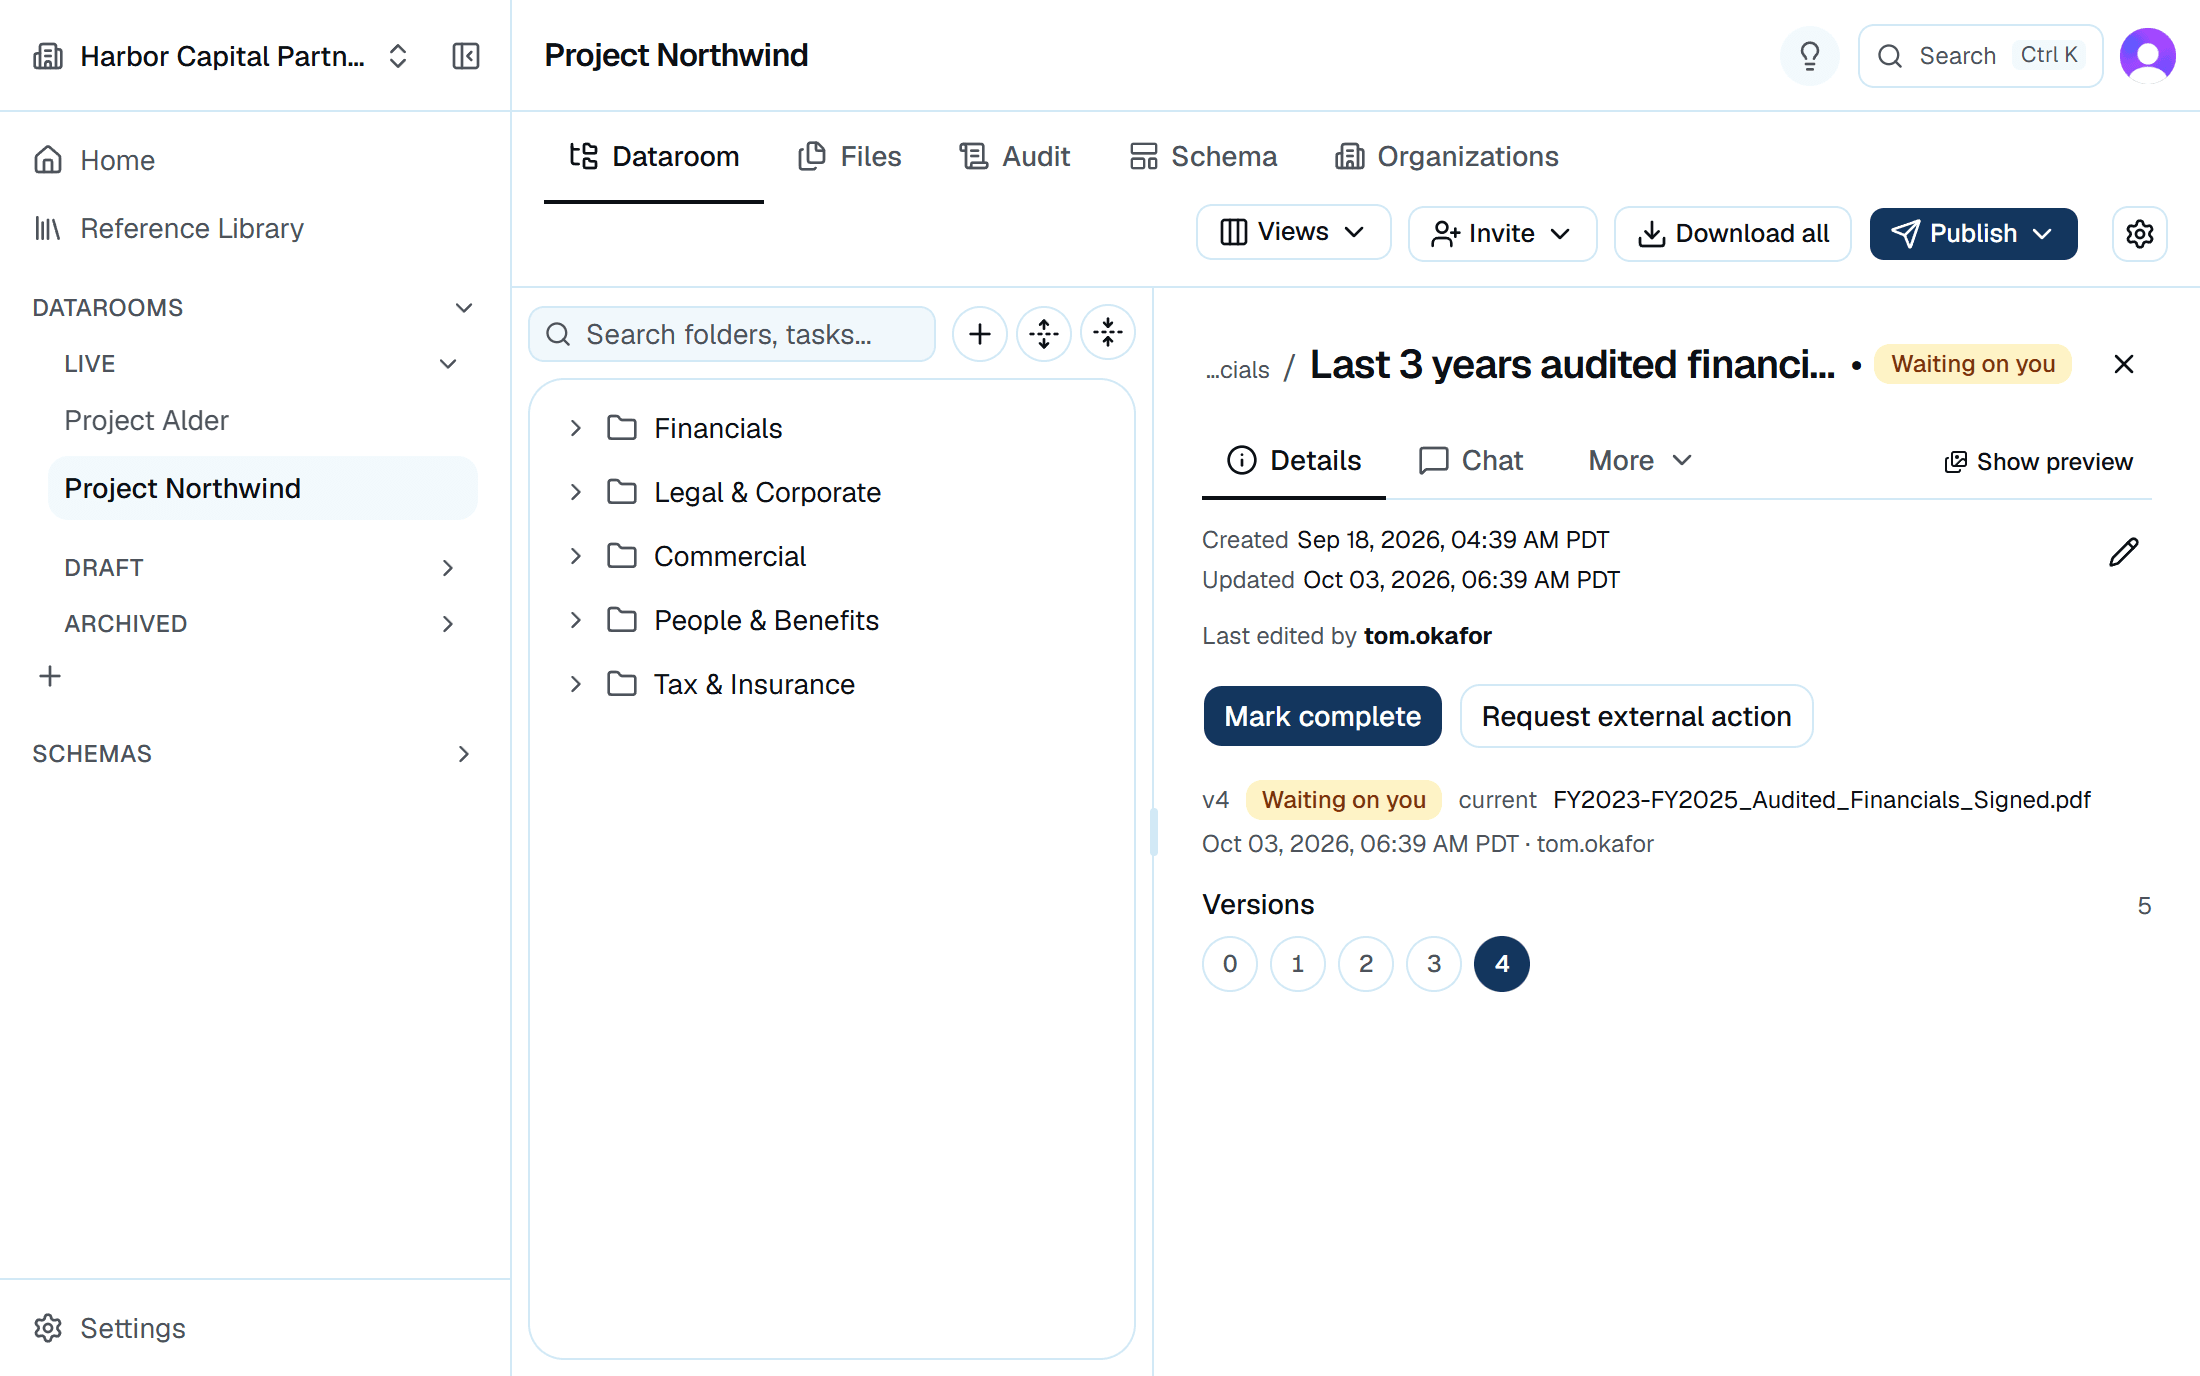This screenshot has height=1376, width=2200.
Task: Expand the ARCHIVED datarooms section
Action: pos(448,624)
